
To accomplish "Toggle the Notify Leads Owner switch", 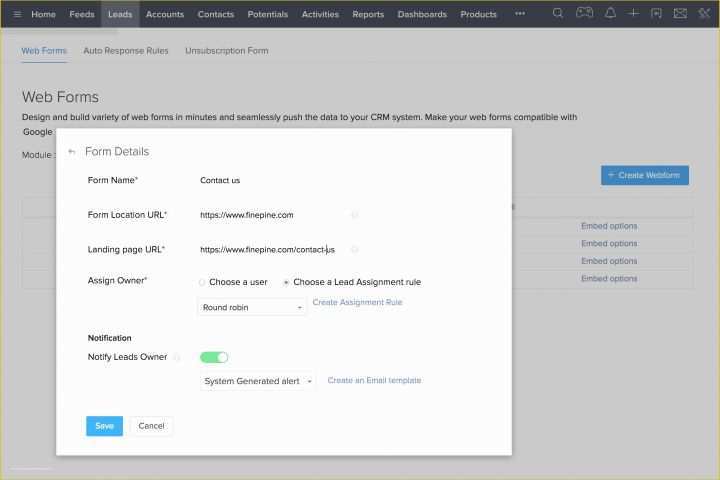I will (x=214, y=357).
